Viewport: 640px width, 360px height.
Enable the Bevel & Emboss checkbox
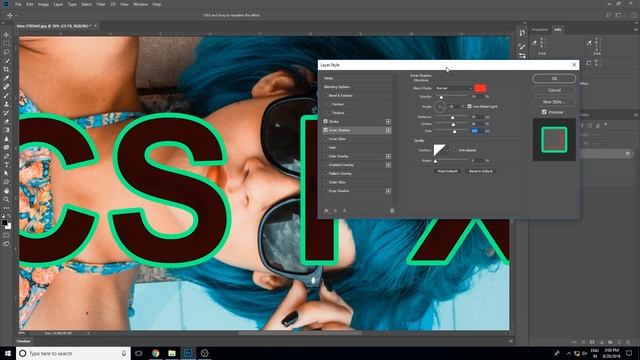point(325,96)
